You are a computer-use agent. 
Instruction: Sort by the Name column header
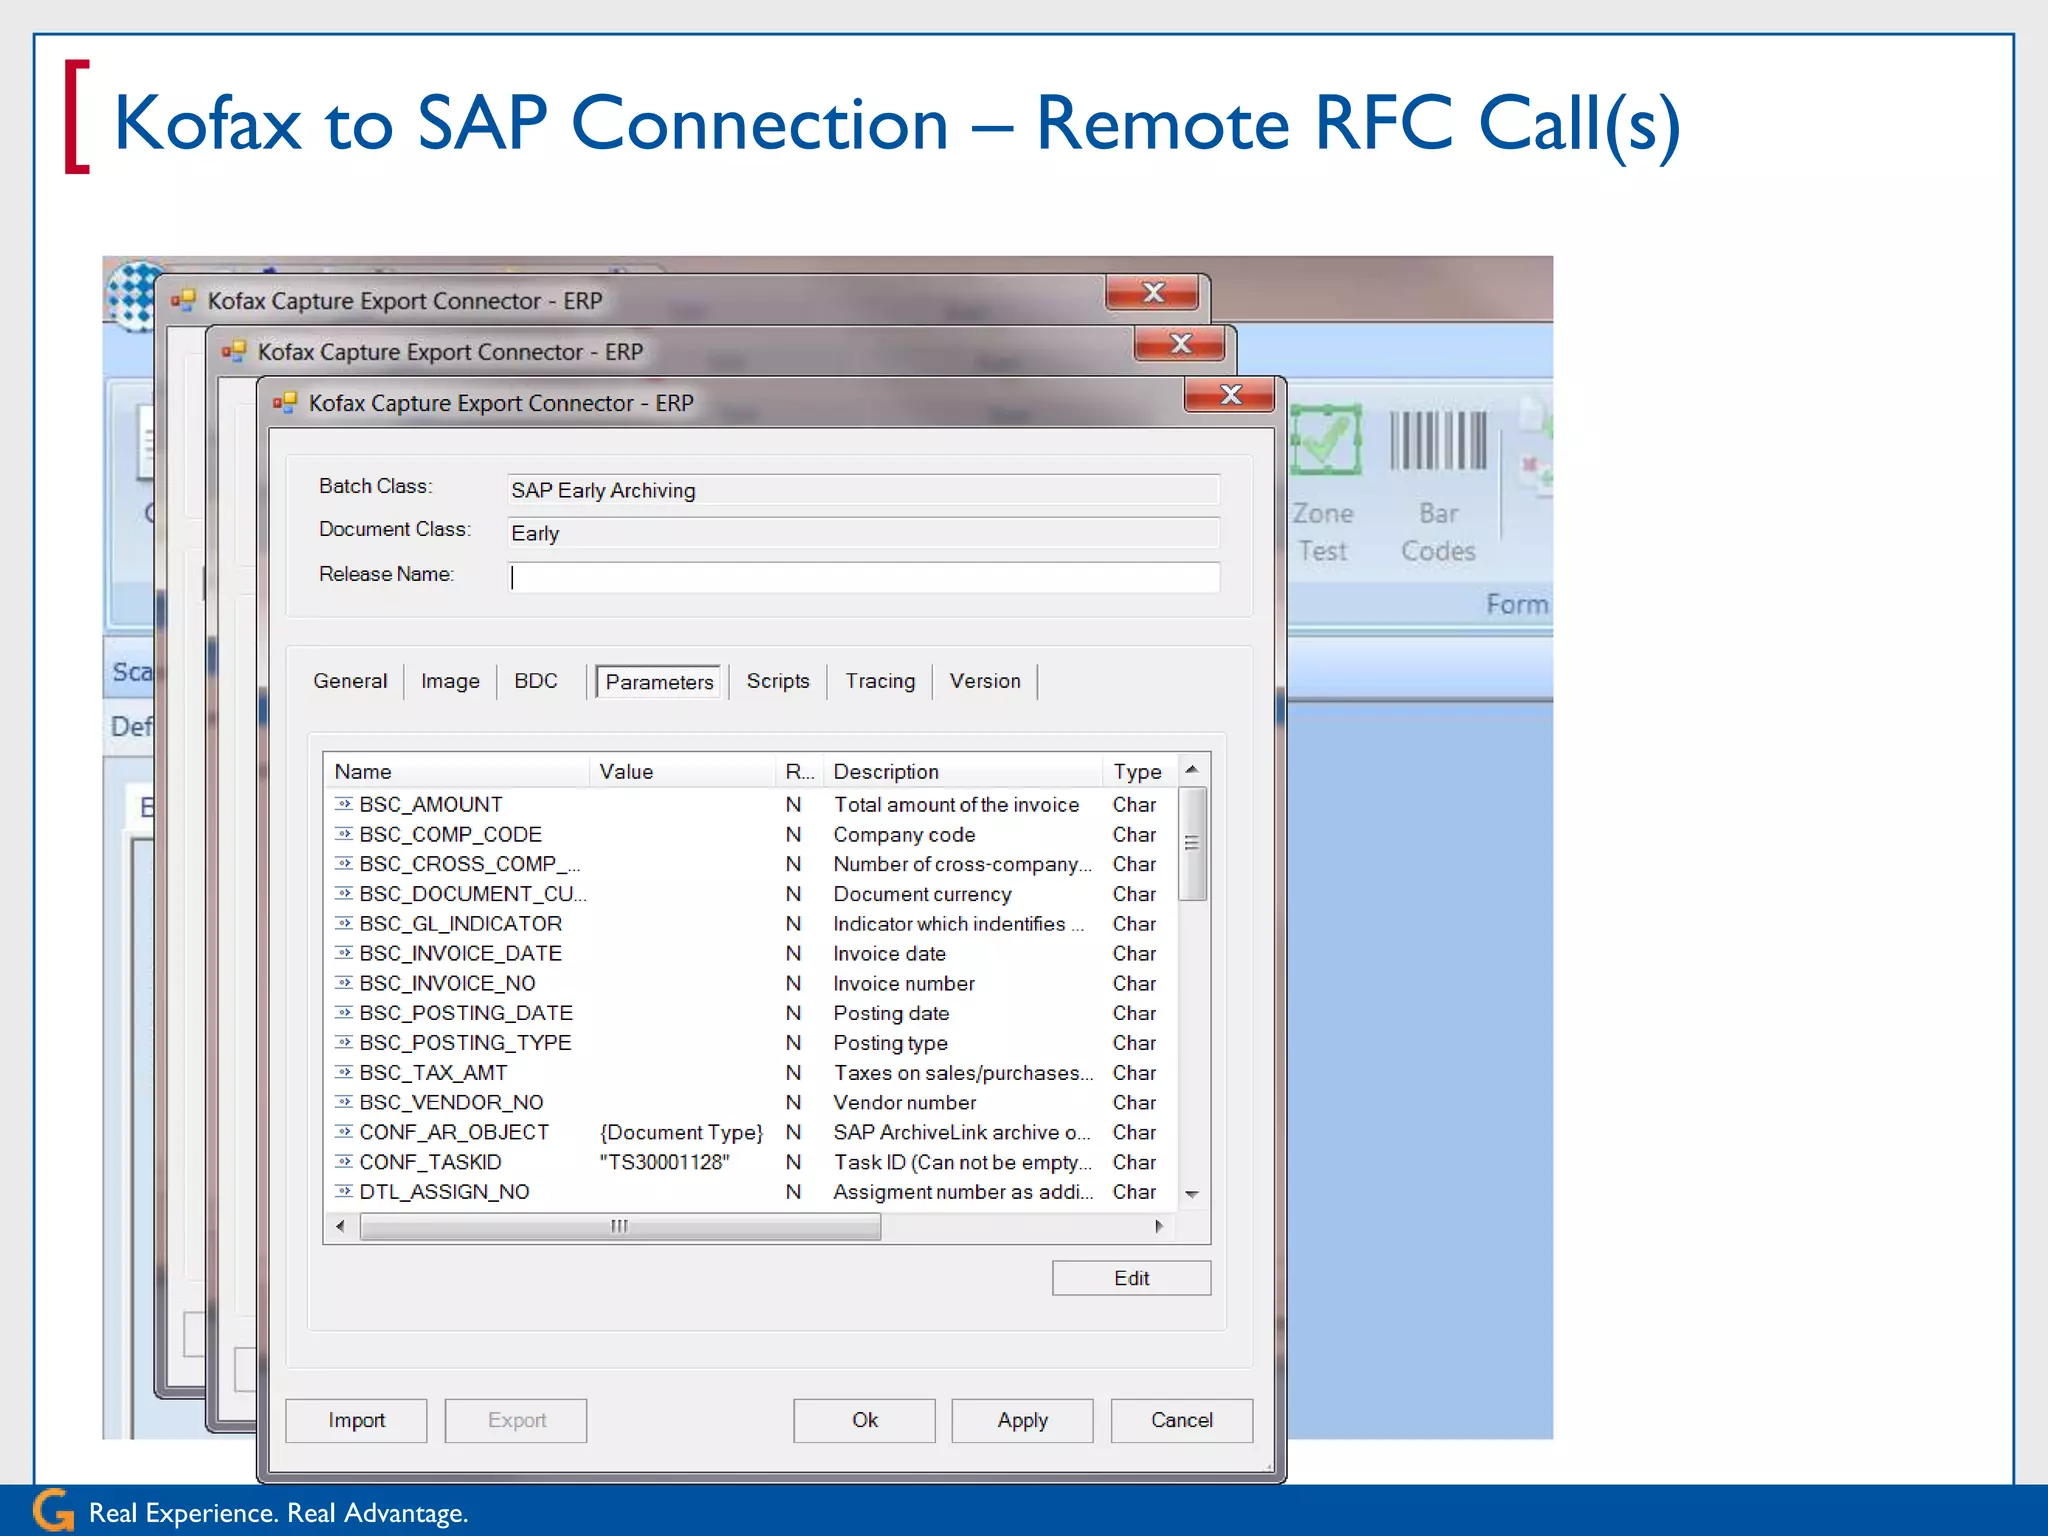457,772
